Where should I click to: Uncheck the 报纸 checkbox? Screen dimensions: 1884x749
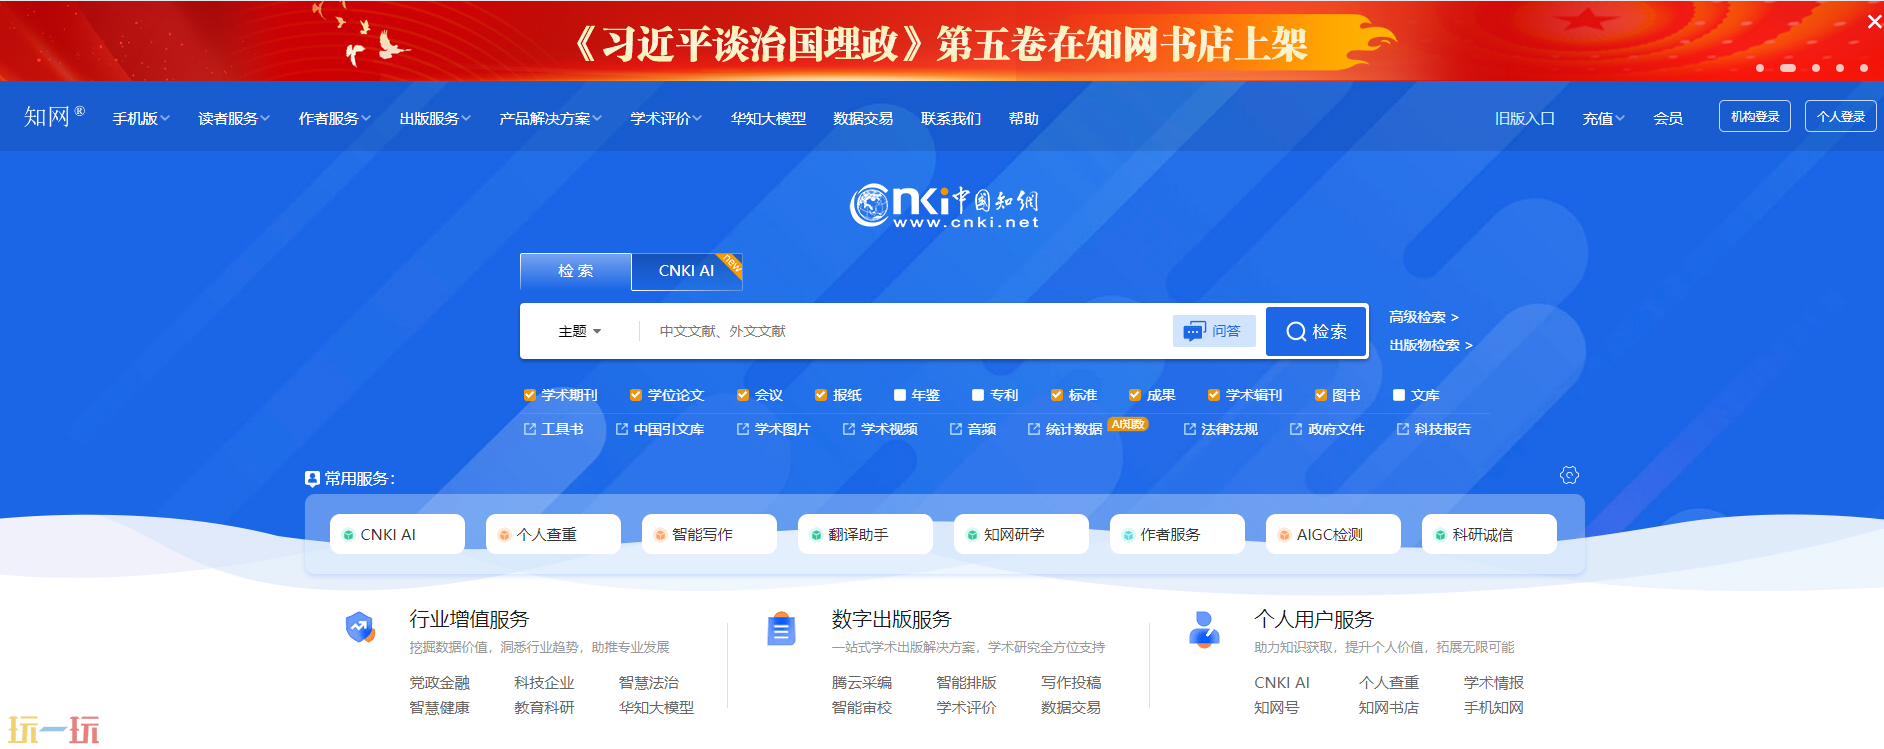(821, 395)
